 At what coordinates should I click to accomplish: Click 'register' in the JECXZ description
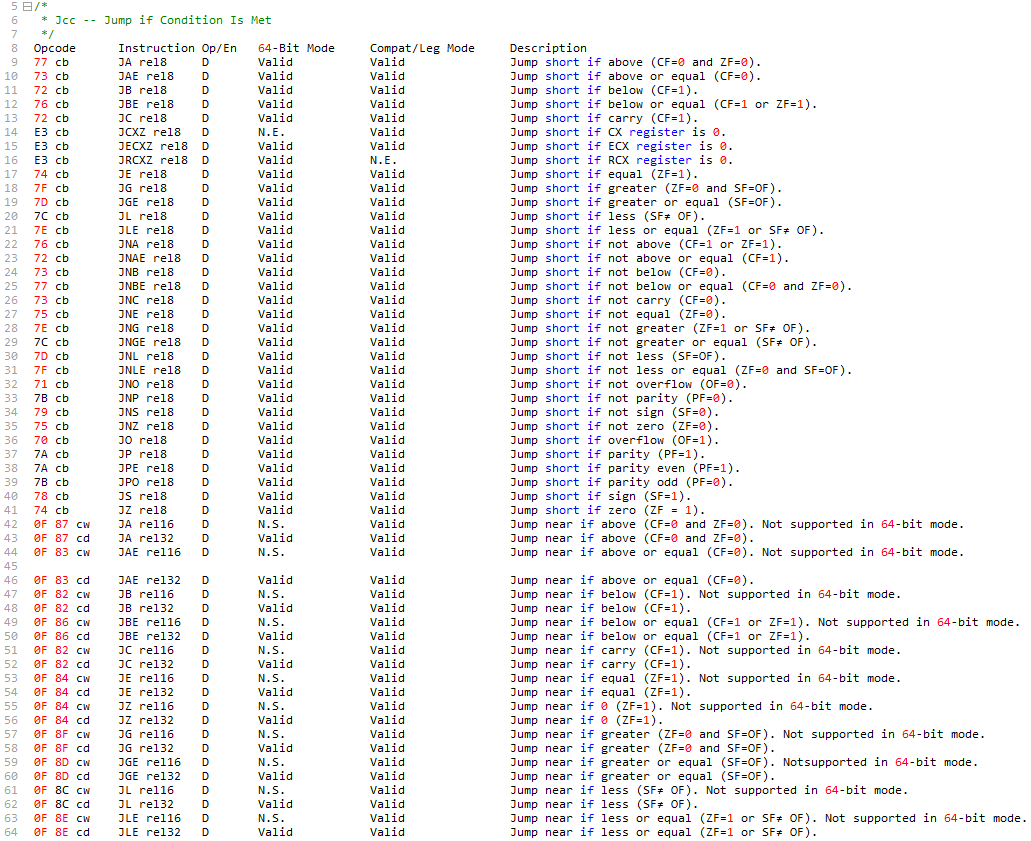(x=663, y=146)
